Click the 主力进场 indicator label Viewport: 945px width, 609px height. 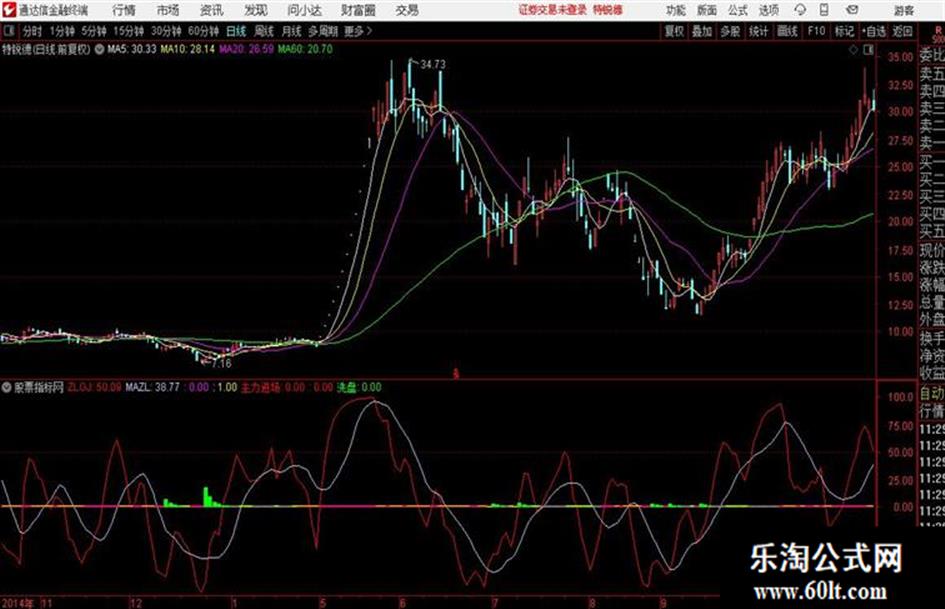pyautogui.click(x=260, y=387)
